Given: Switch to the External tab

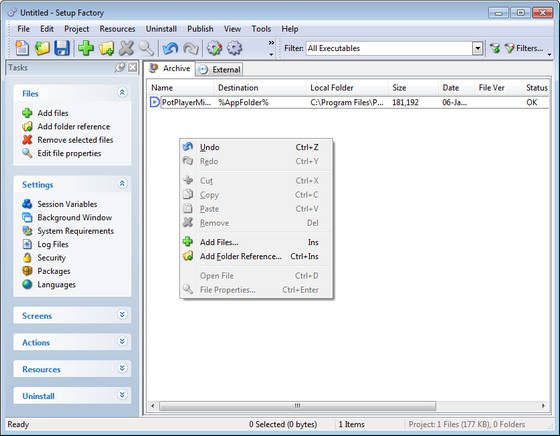Looking at the screenshot, I should 219,69.
